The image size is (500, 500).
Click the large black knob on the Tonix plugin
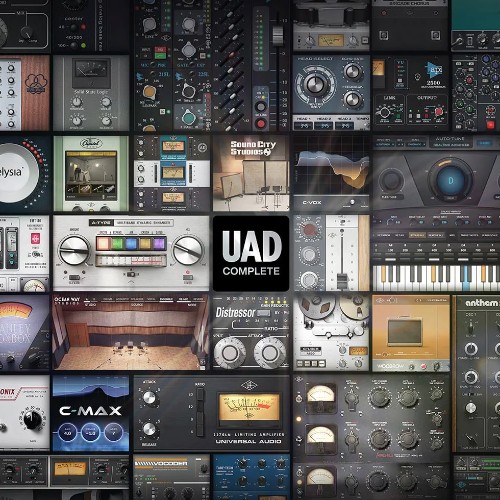[x=32, y=419]
